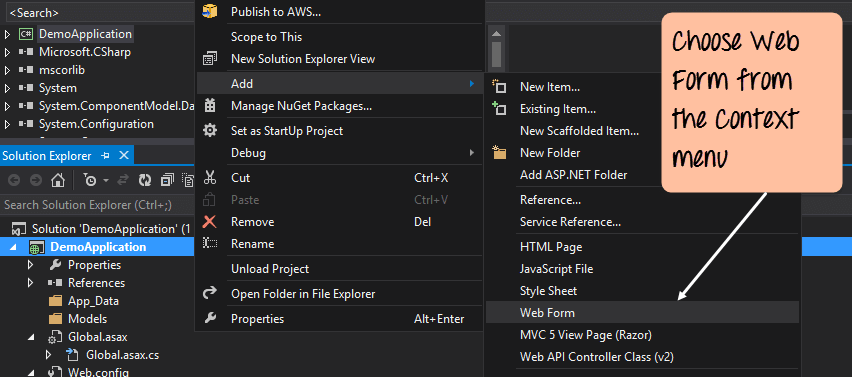Click the New Item icon in submenu
This screenshot has height=377, width=852.
pos(499,86)
